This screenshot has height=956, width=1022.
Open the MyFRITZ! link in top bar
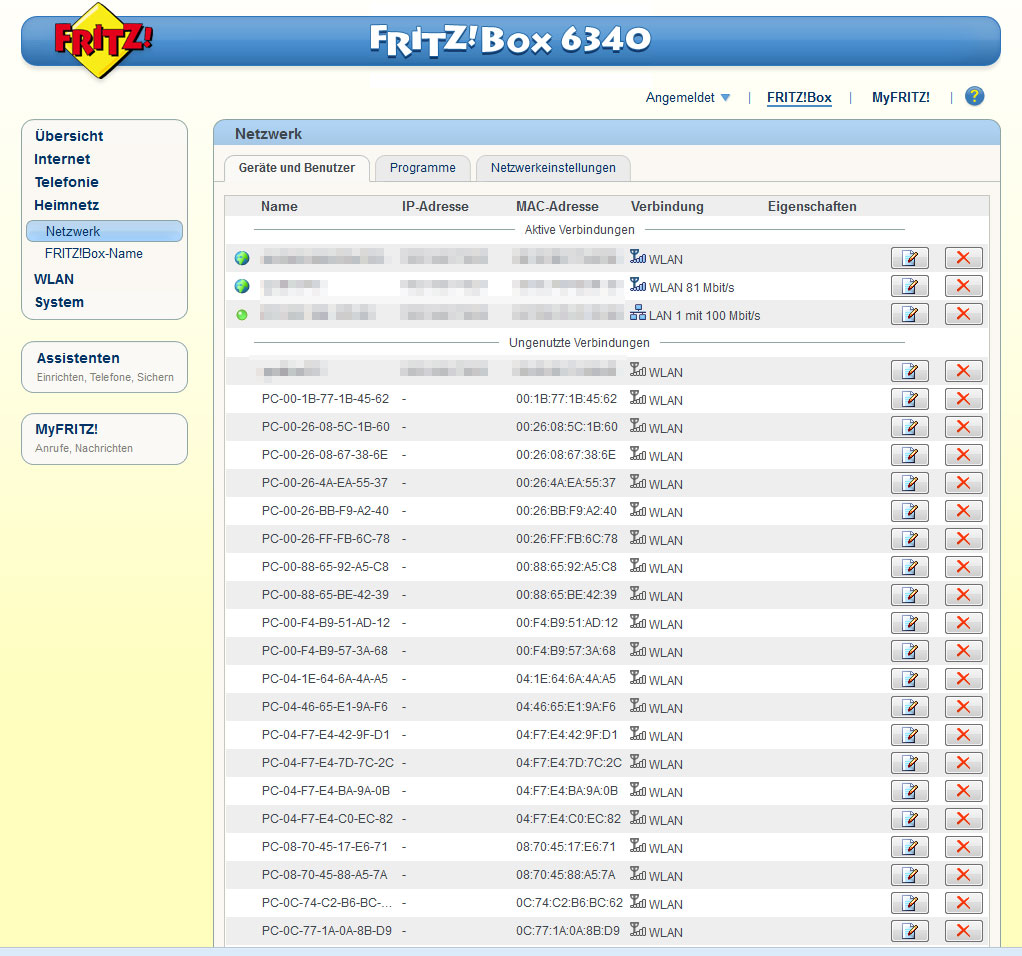[900, 98]
